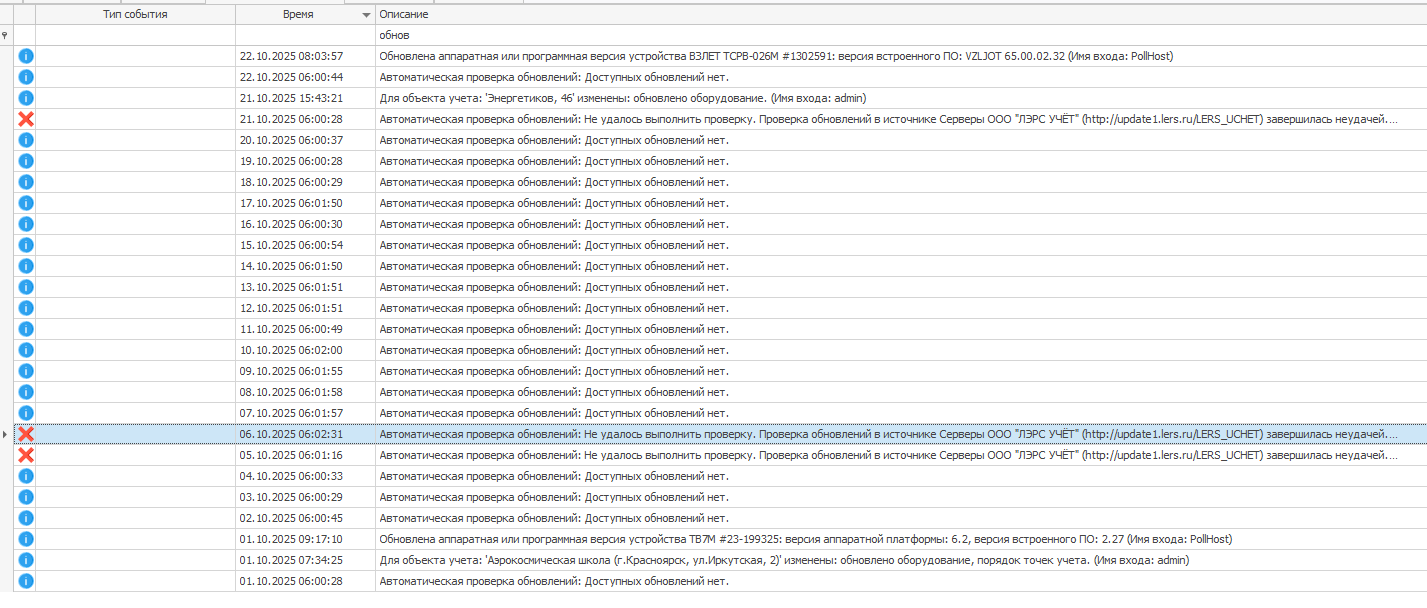Click the info icon for 13.10.2025 06:01:51 event

pyautogui.click(x=26, y=287)
